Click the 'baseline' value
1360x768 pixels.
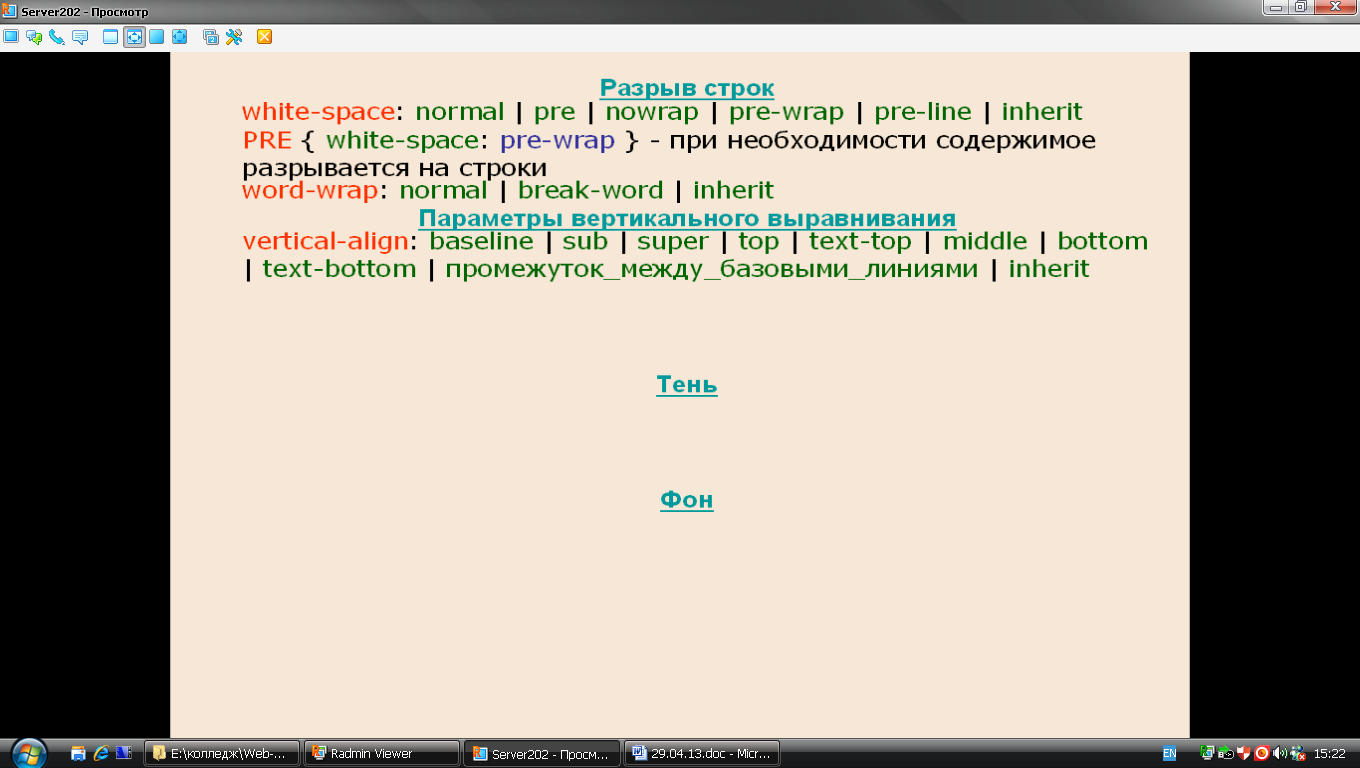pos(481,240)
